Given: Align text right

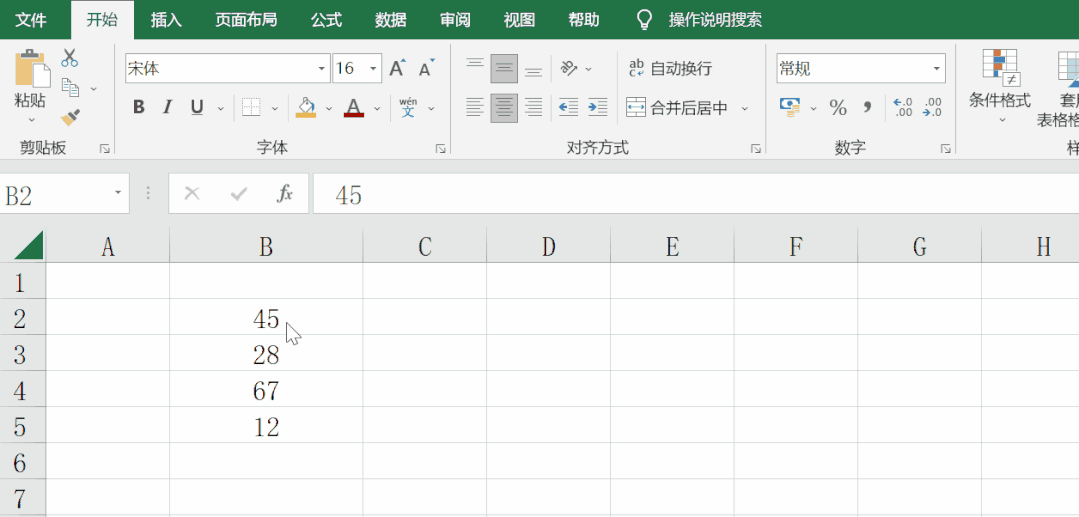Looking at the screenshot, I should 534,107.
